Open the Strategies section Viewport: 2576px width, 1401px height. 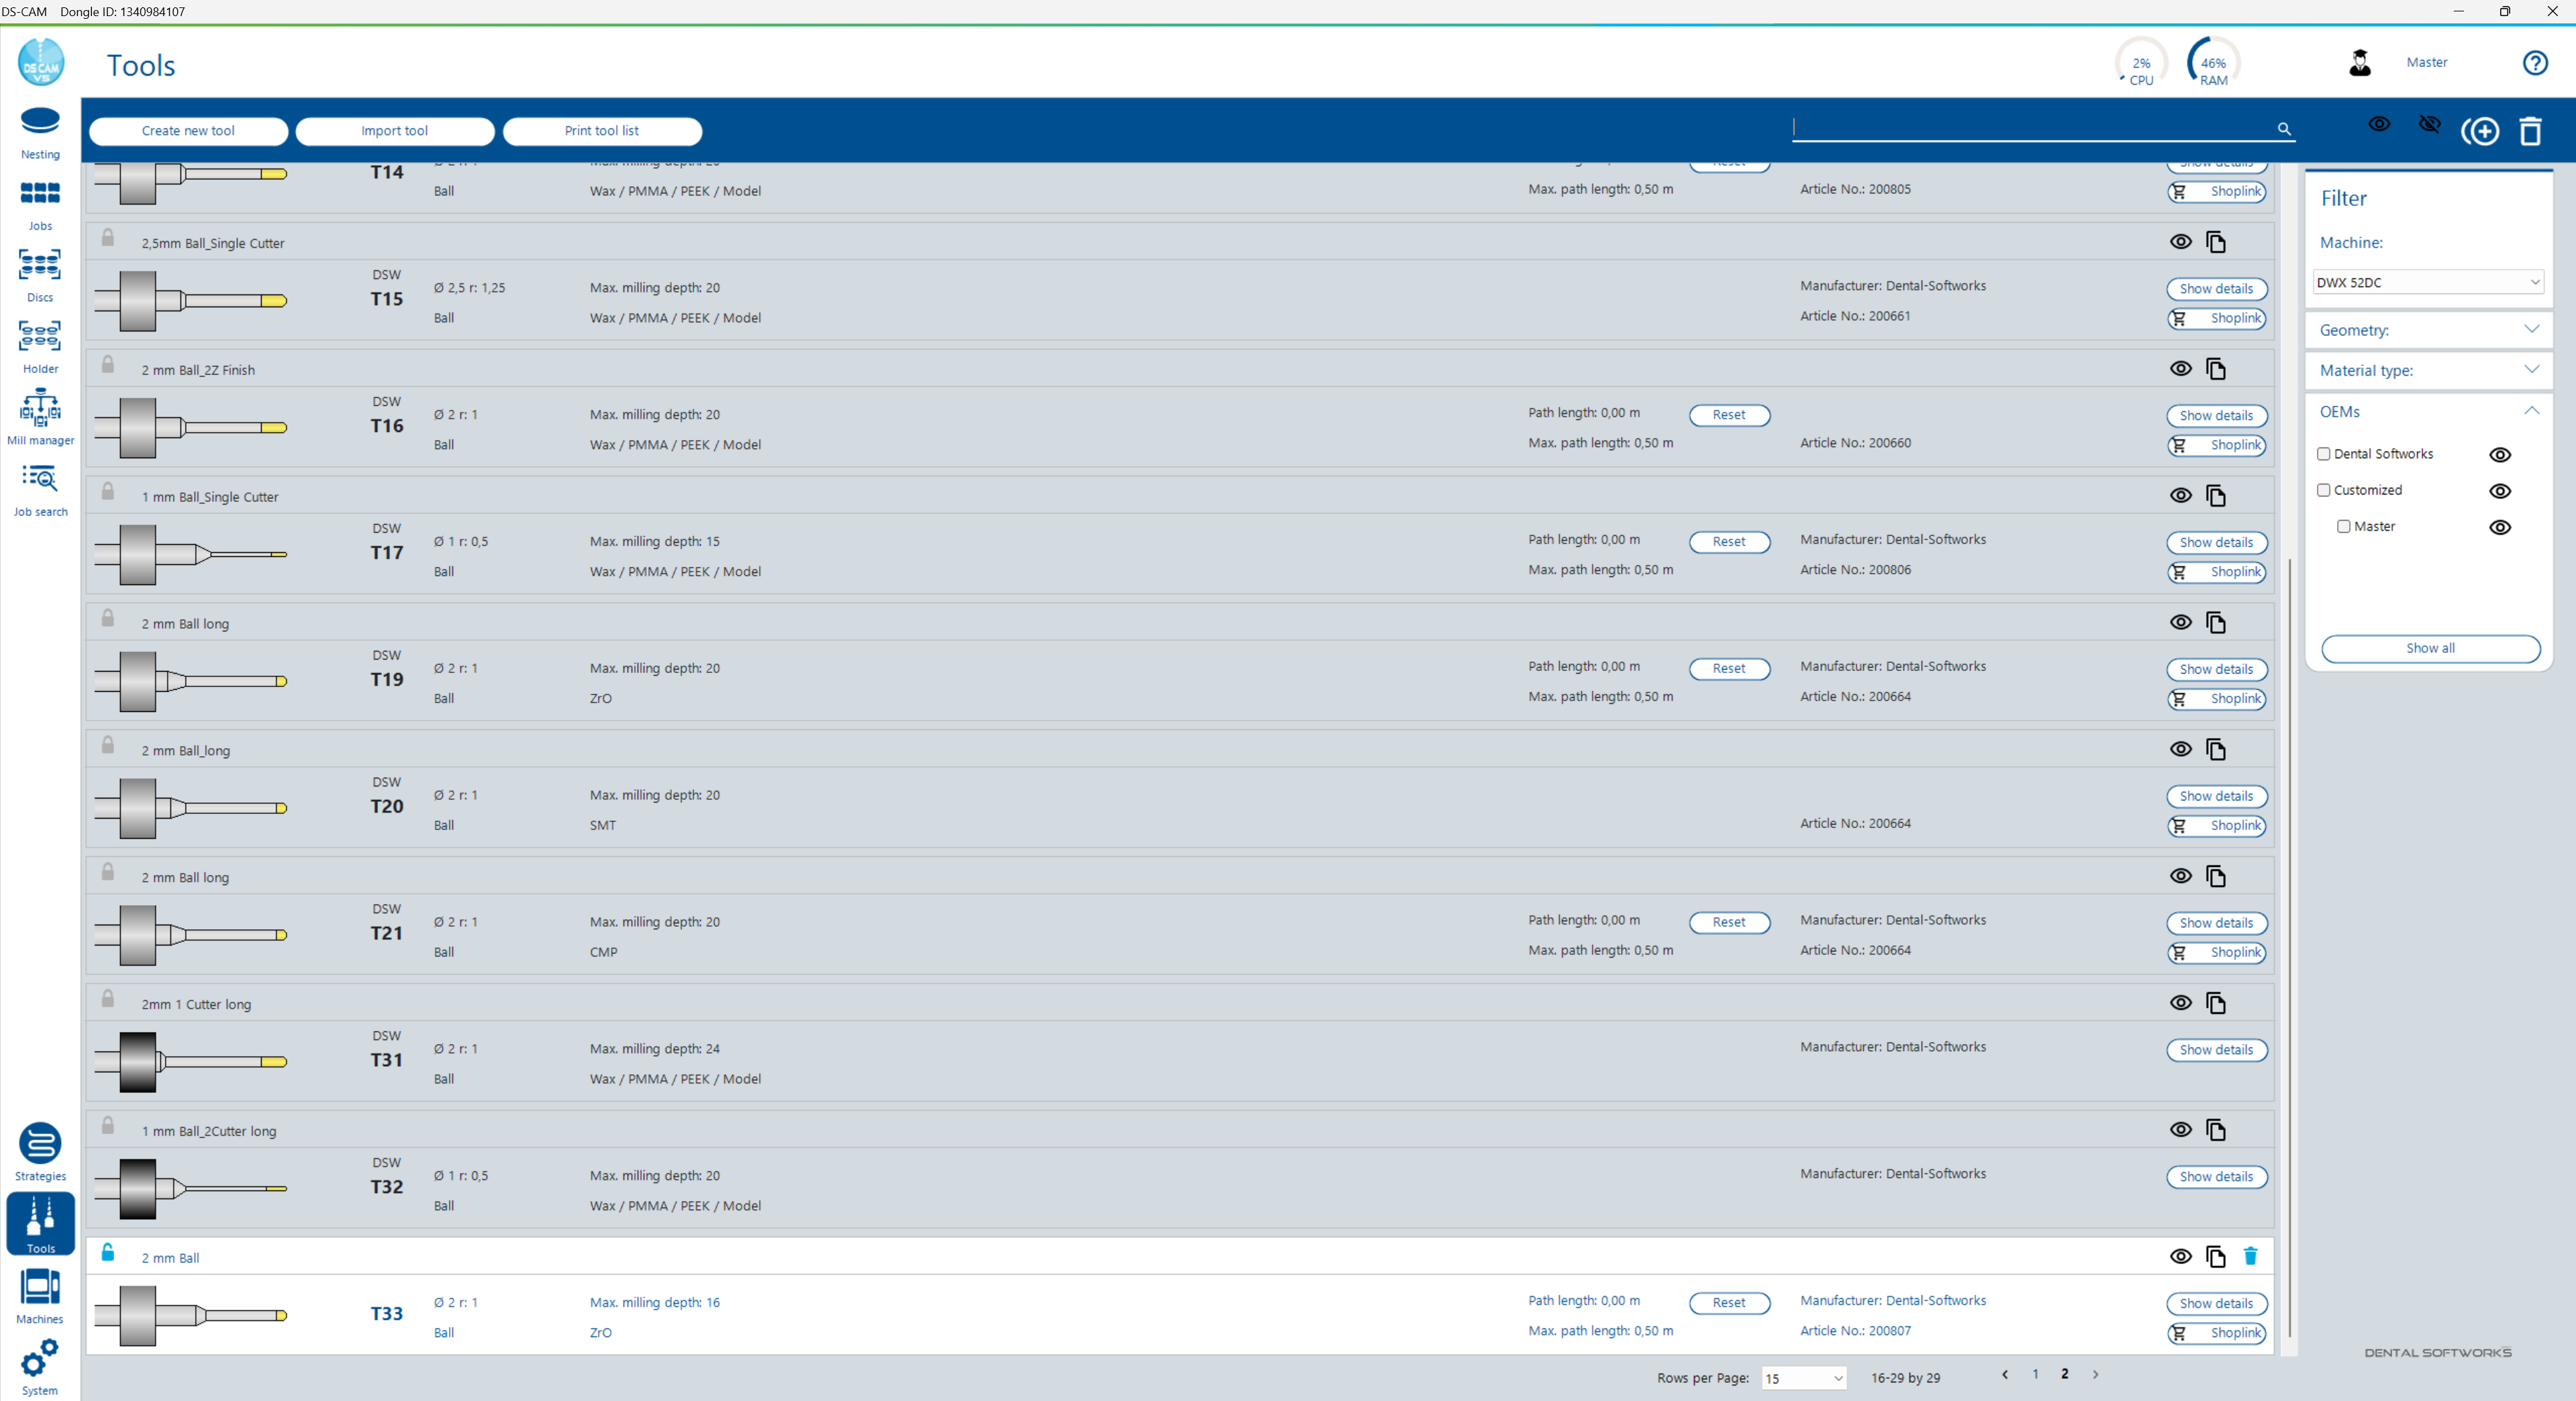pyautogui.click(x=40, y=1151)
